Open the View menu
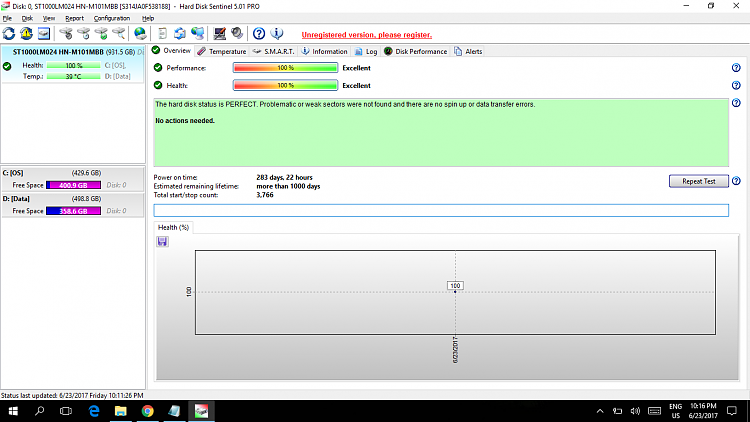 point(48,18)
